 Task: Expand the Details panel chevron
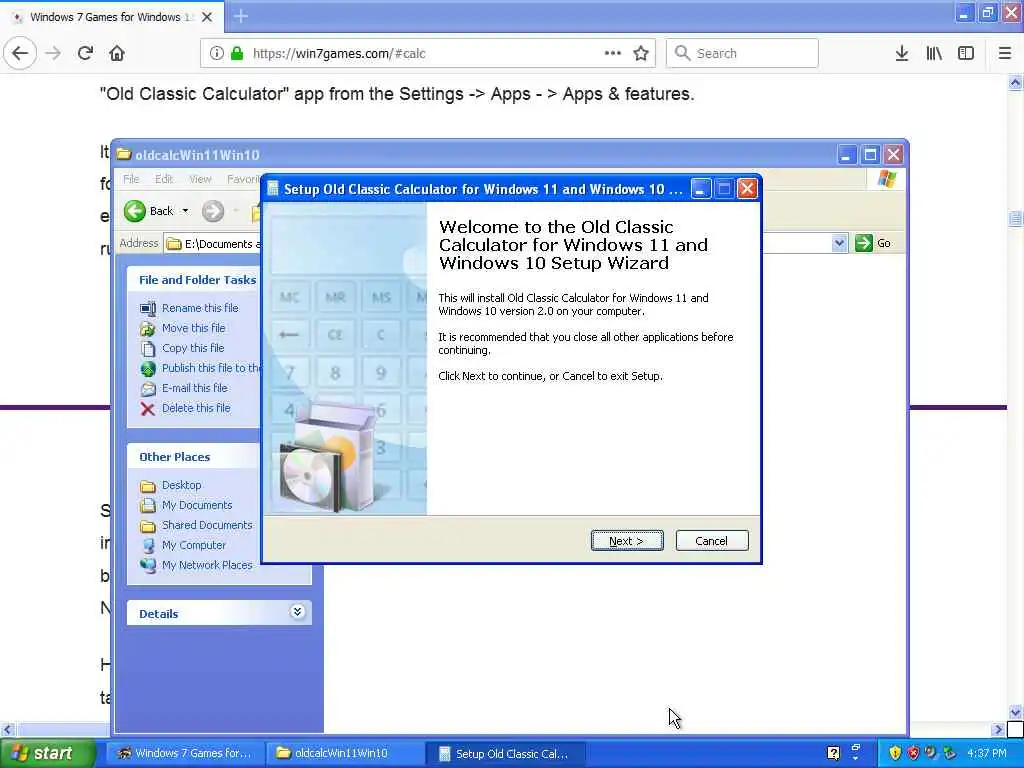click(x=297, y=612)
